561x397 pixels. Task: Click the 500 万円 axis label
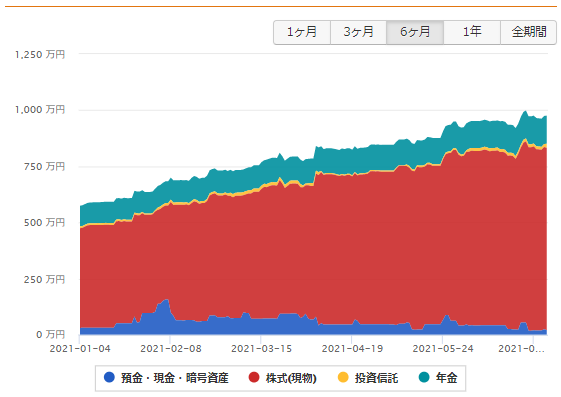[x=44, y=223]
